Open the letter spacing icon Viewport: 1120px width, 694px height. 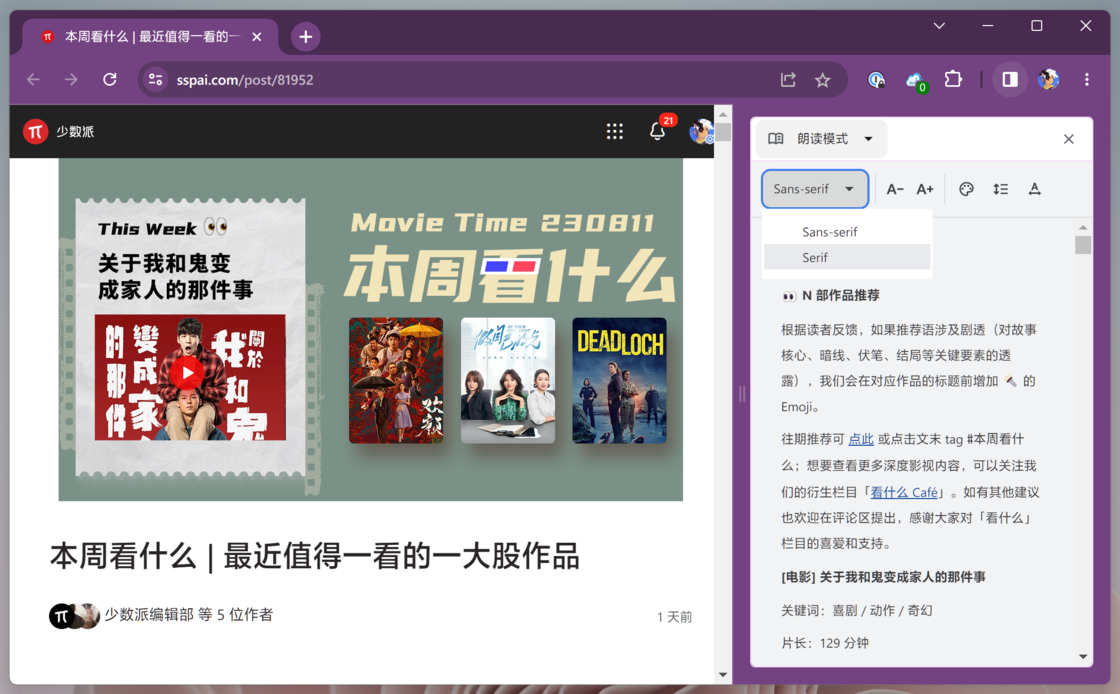point(1035,189)
